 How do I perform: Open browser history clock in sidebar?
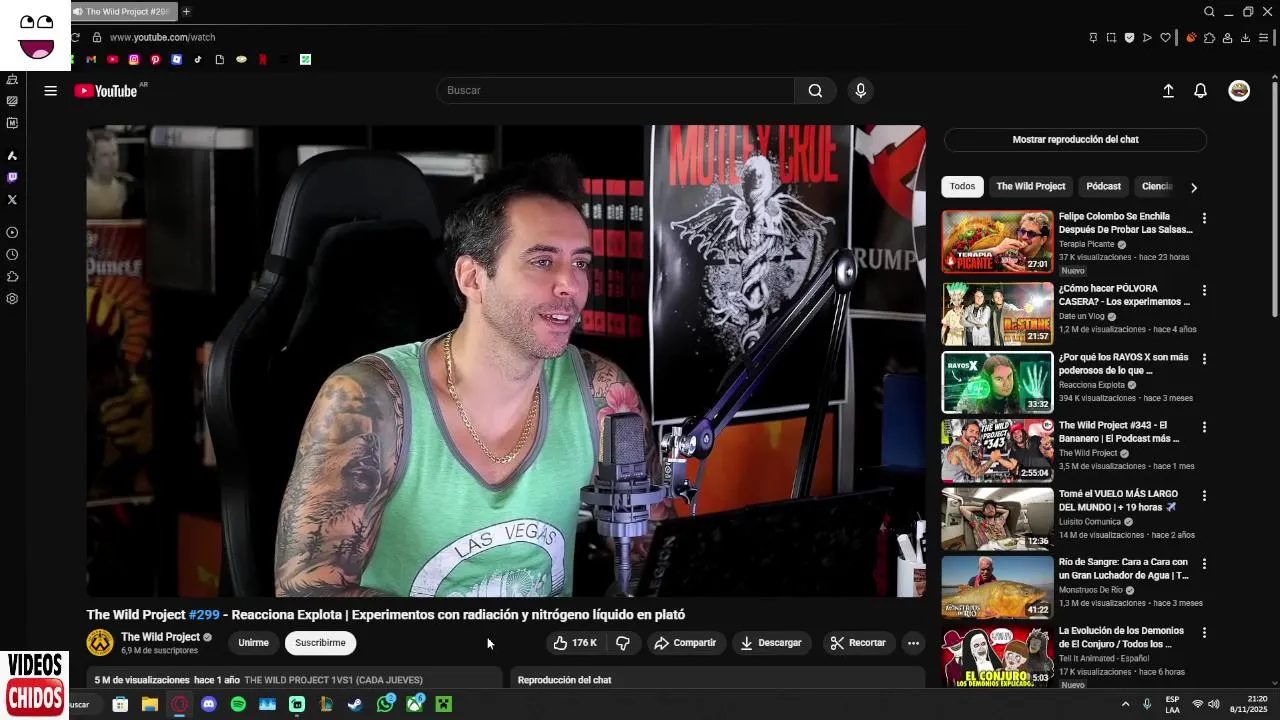12,255
